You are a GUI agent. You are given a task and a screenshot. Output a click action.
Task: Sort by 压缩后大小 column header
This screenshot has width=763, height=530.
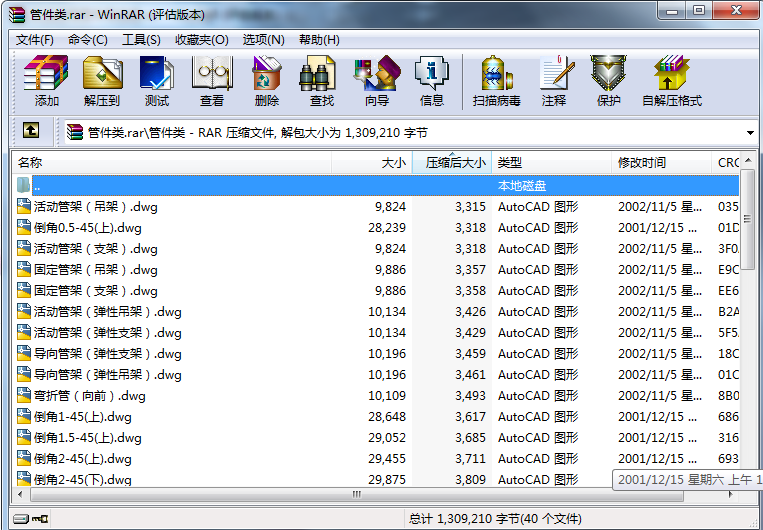pos(454,162)
